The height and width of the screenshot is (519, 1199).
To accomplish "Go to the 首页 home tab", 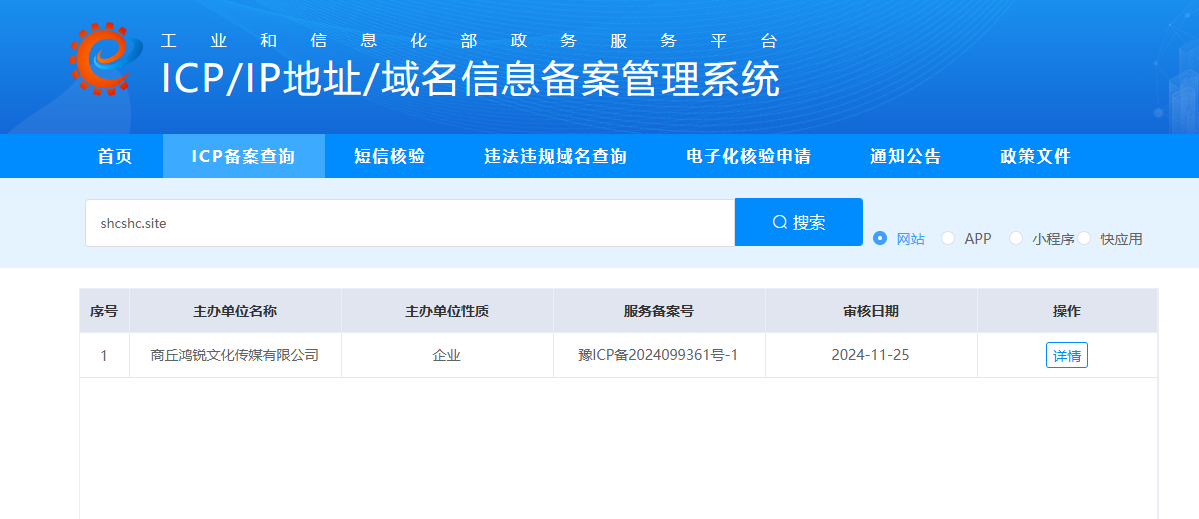I will (x=115, y=157).
